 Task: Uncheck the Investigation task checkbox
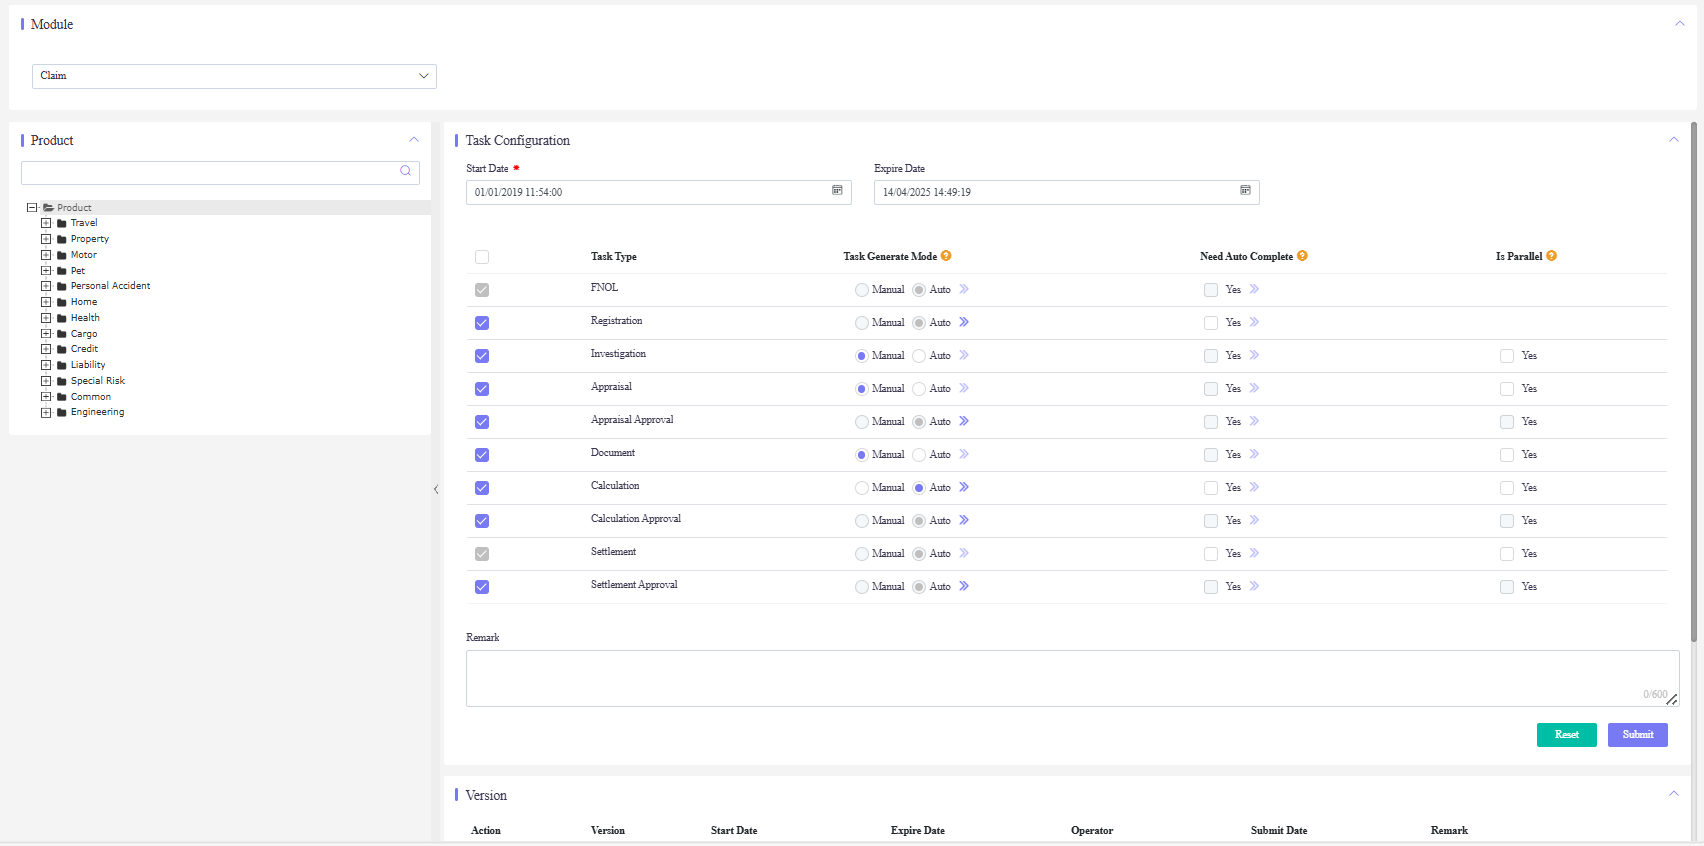(x=482, y=356)
